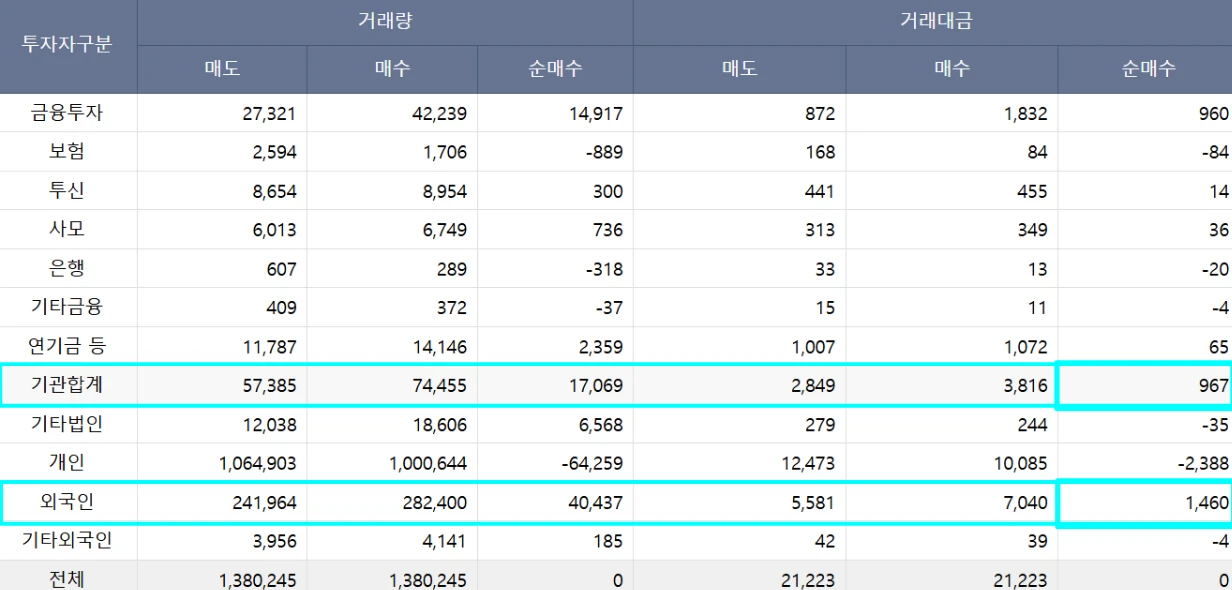Select the highlighted 기관합계 row label

pyautogui.click(x=67, y=386)
